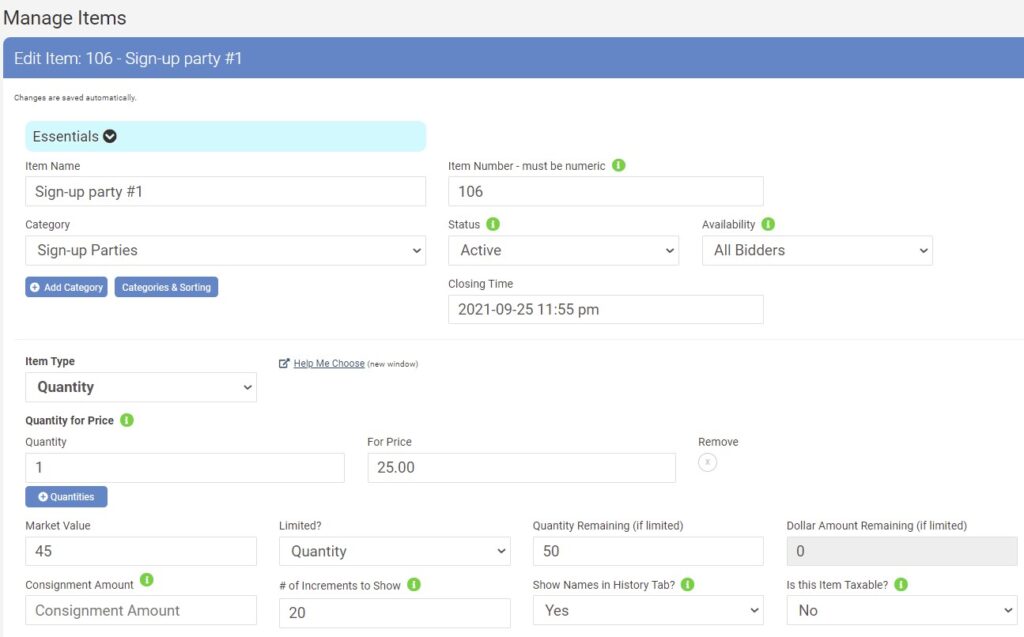This screenshot has width=1024, height=637.
Task: Click the Categories & Sorting button
Action: 166,287
